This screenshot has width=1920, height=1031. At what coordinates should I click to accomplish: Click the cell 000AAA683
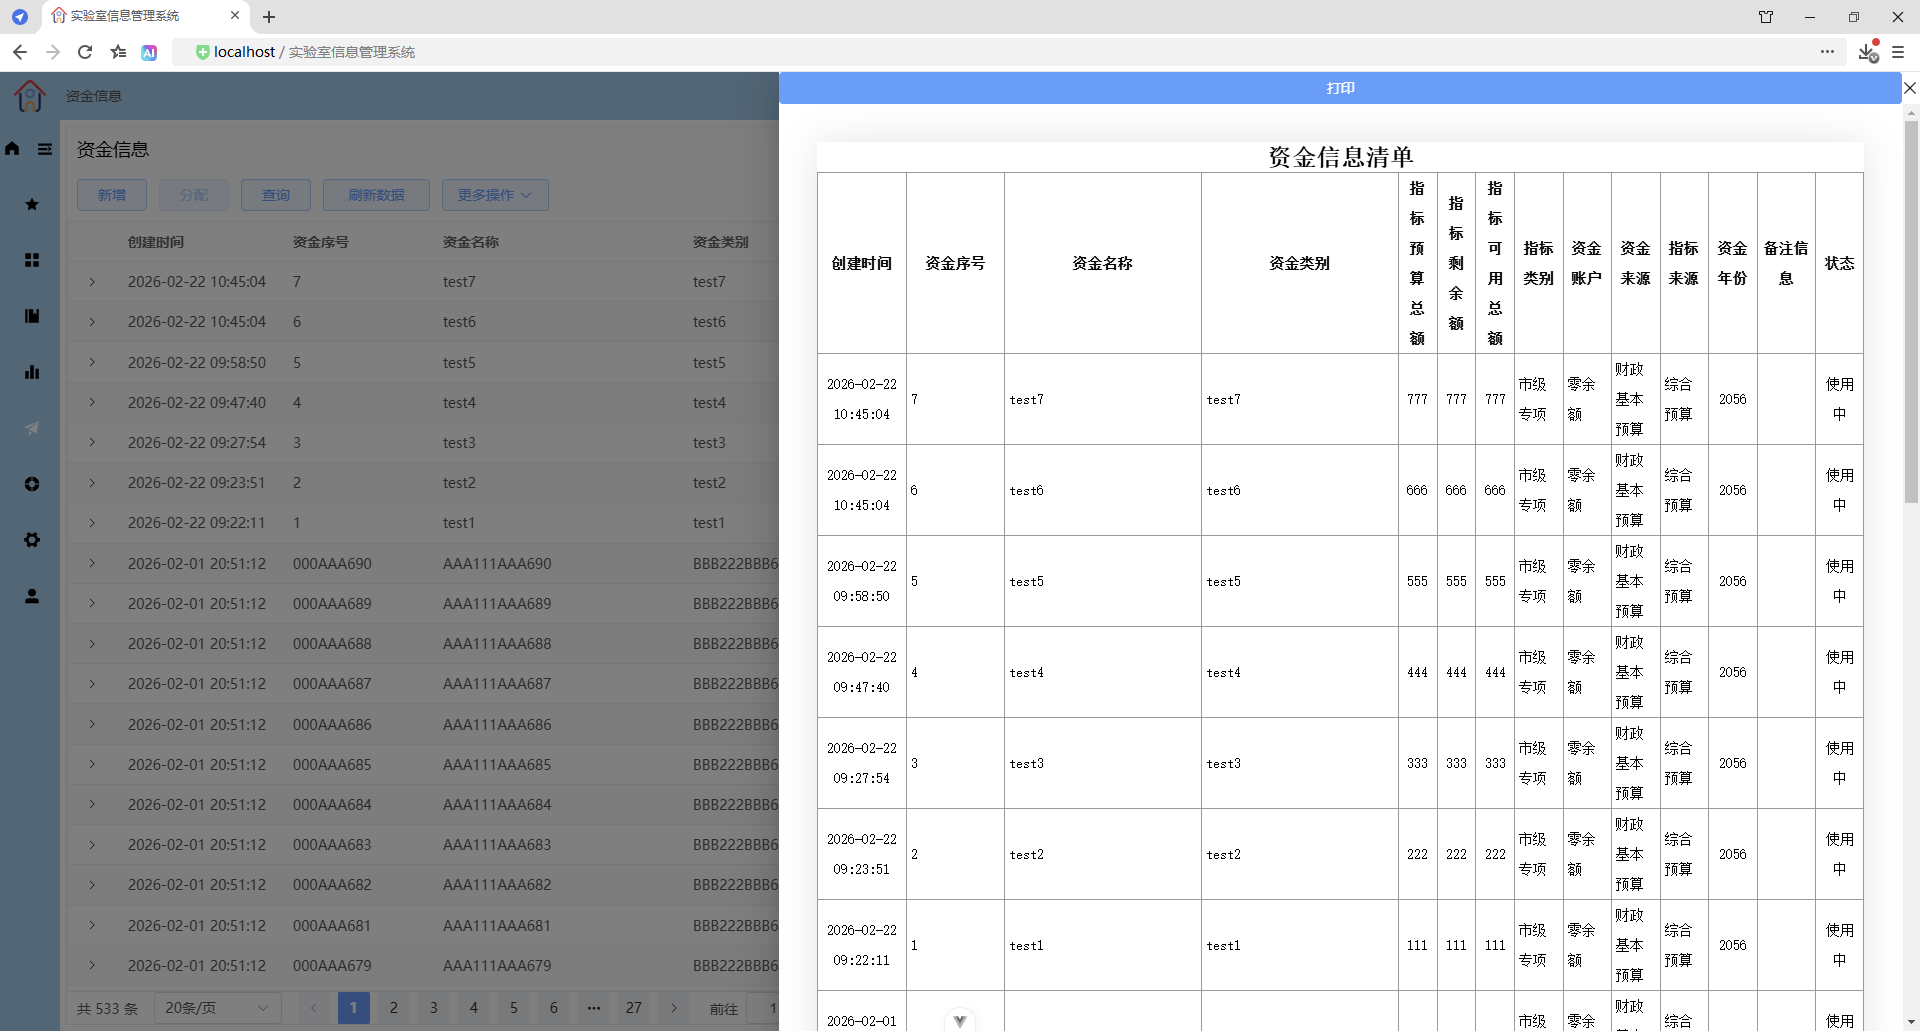(332, 845)
